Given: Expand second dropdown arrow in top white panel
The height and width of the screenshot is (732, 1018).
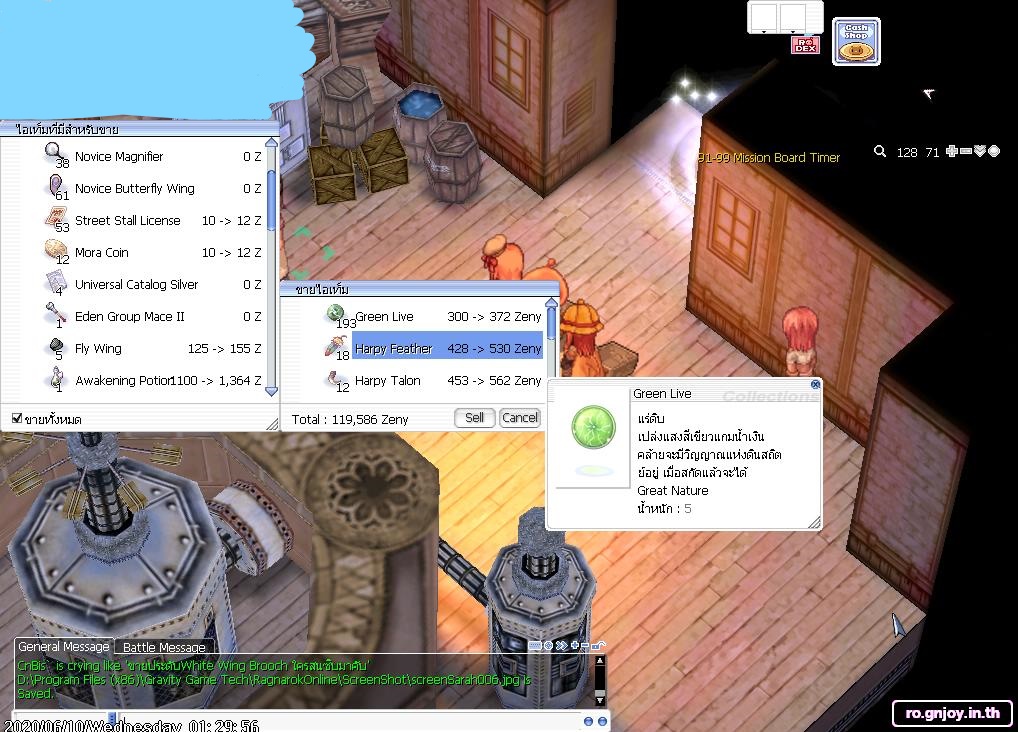Looking at the screenshot, I should 793,31.
